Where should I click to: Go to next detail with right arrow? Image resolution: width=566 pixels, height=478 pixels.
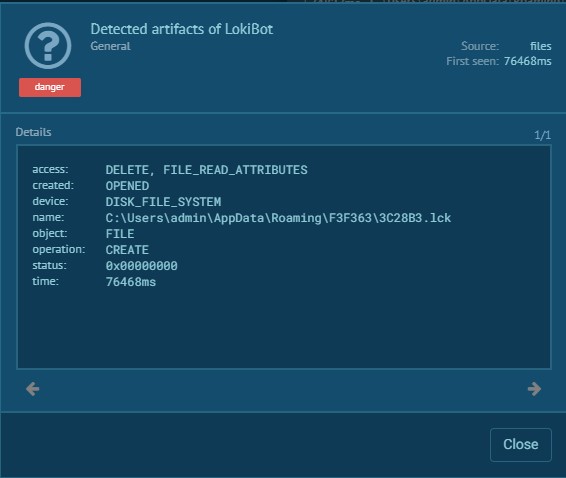pos(534,389)
